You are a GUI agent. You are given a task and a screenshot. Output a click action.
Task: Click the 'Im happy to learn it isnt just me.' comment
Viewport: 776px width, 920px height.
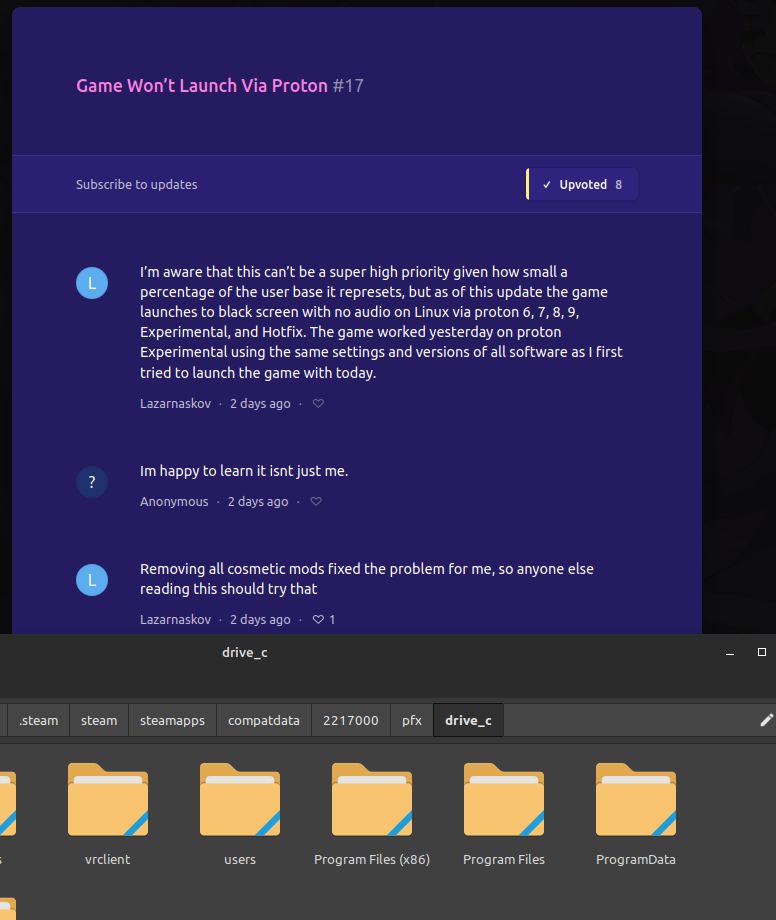(x=244, y=471)
